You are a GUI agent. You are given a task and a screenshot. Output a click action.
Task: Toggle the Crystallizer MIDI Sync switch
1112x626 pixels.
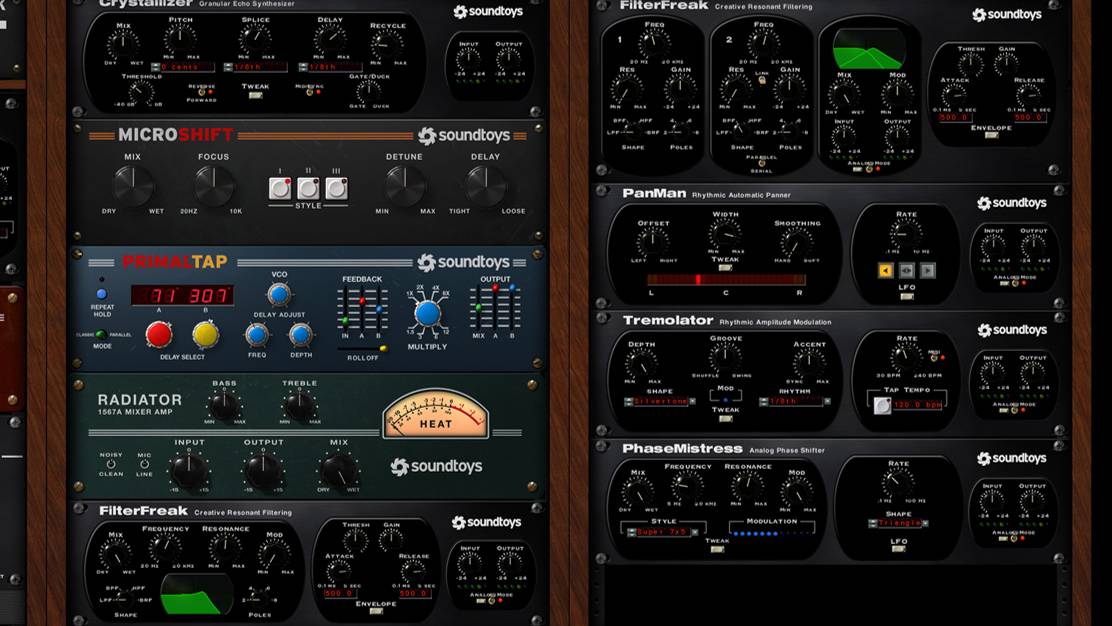[309, 92]
